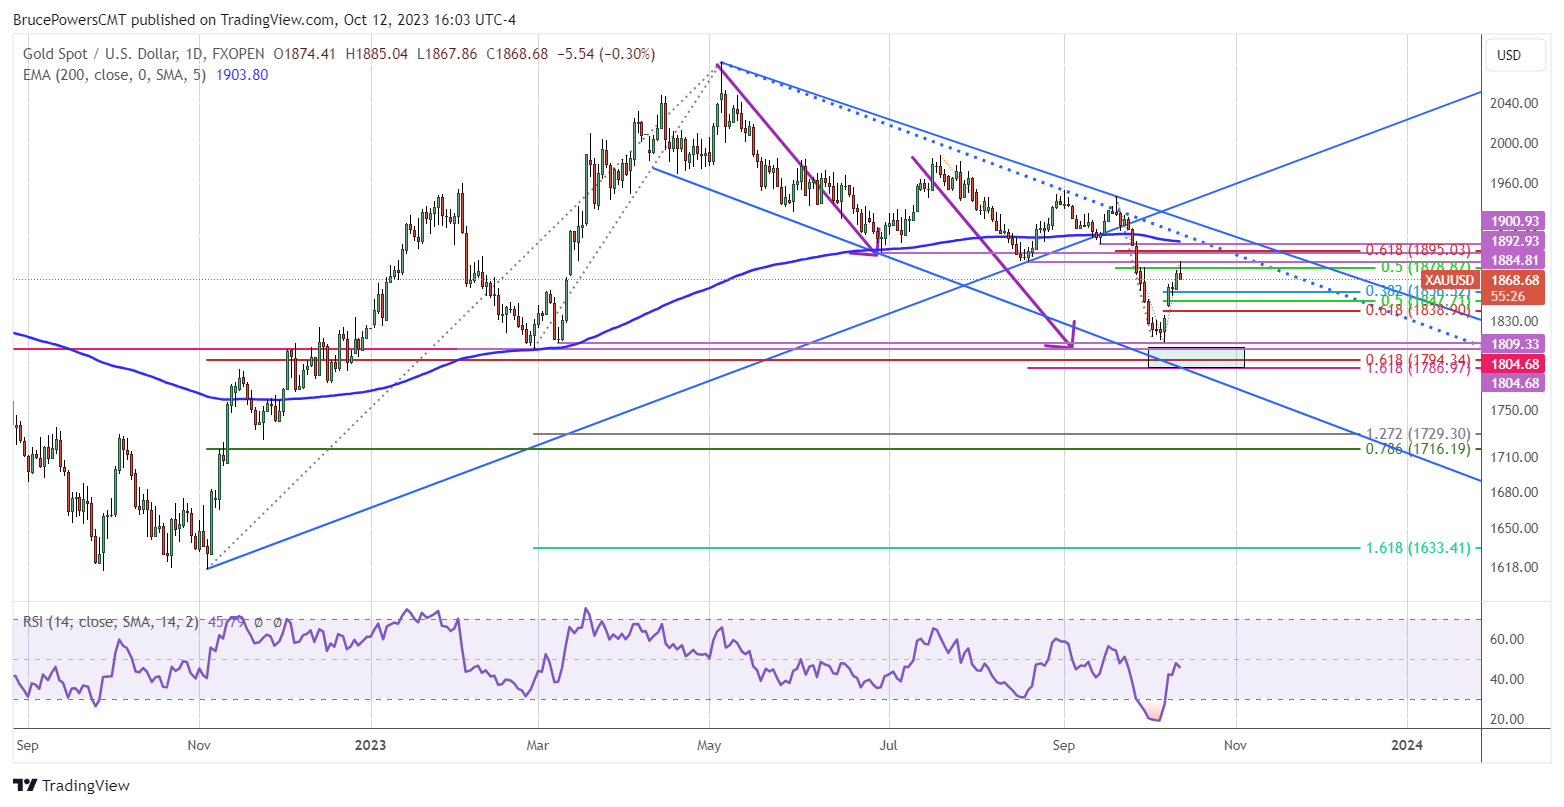Click the purple 1804.68 price label
The width and height of the screenshot is (1564, 807).
tap(1515, 382)
